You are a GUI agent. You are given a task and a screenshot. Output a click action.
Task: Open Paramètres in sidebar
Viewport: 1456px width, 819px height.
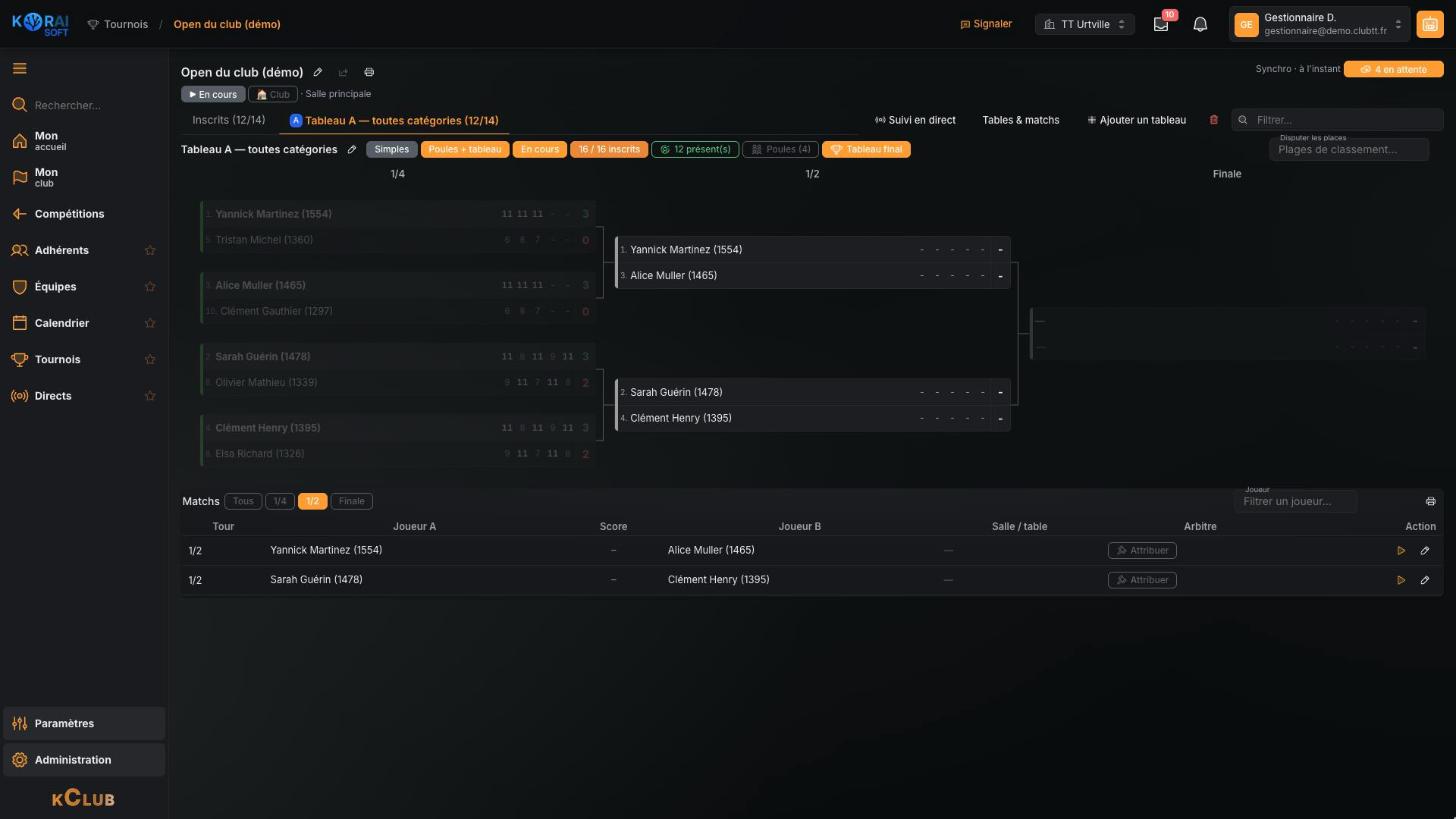click(x=84, y=724)
